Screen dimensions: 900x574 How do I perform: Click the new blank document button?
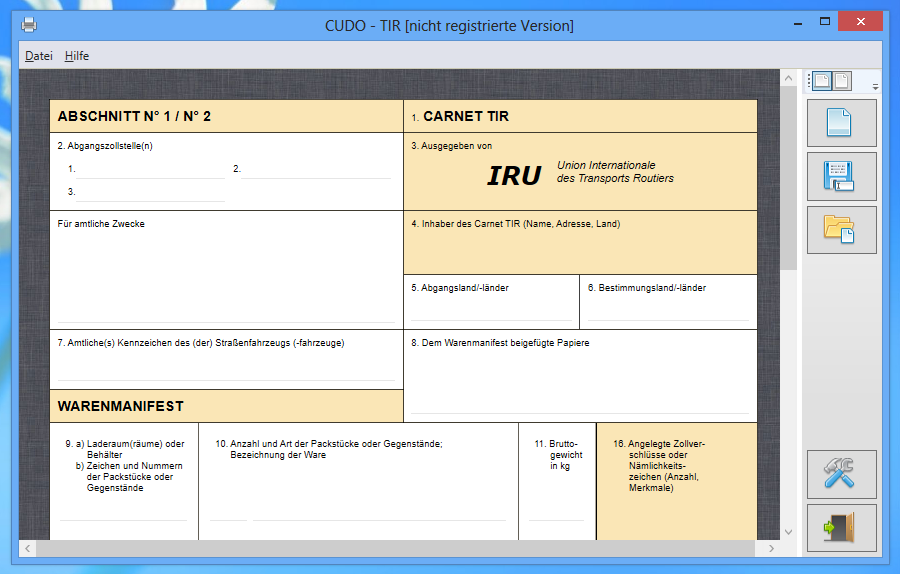click(x=841, y=123)
